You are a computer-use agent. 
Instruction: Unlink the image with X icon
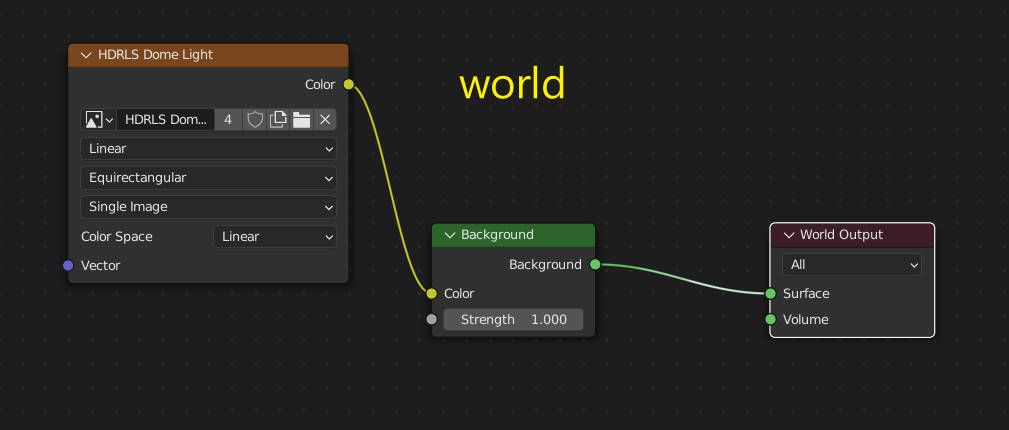[325, 120]
